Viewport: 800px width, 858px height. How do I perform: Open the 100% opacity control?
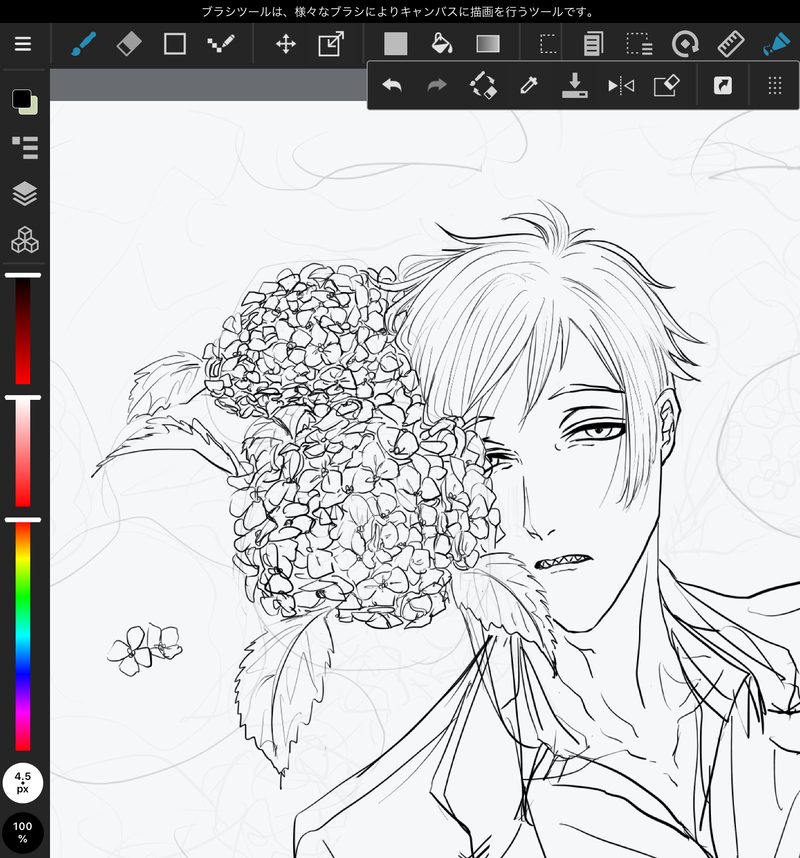pos(22,832)
